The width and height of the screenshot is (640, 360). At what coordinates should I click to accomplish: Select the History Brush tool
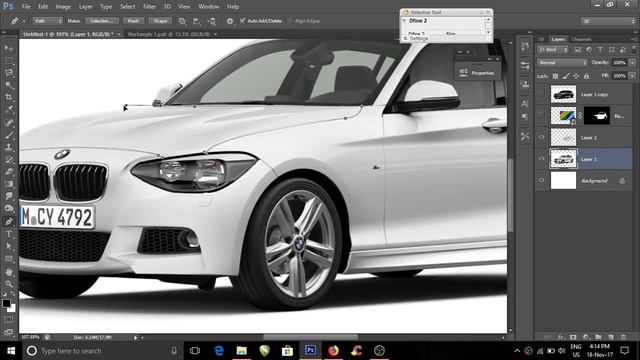coord(9,159)
